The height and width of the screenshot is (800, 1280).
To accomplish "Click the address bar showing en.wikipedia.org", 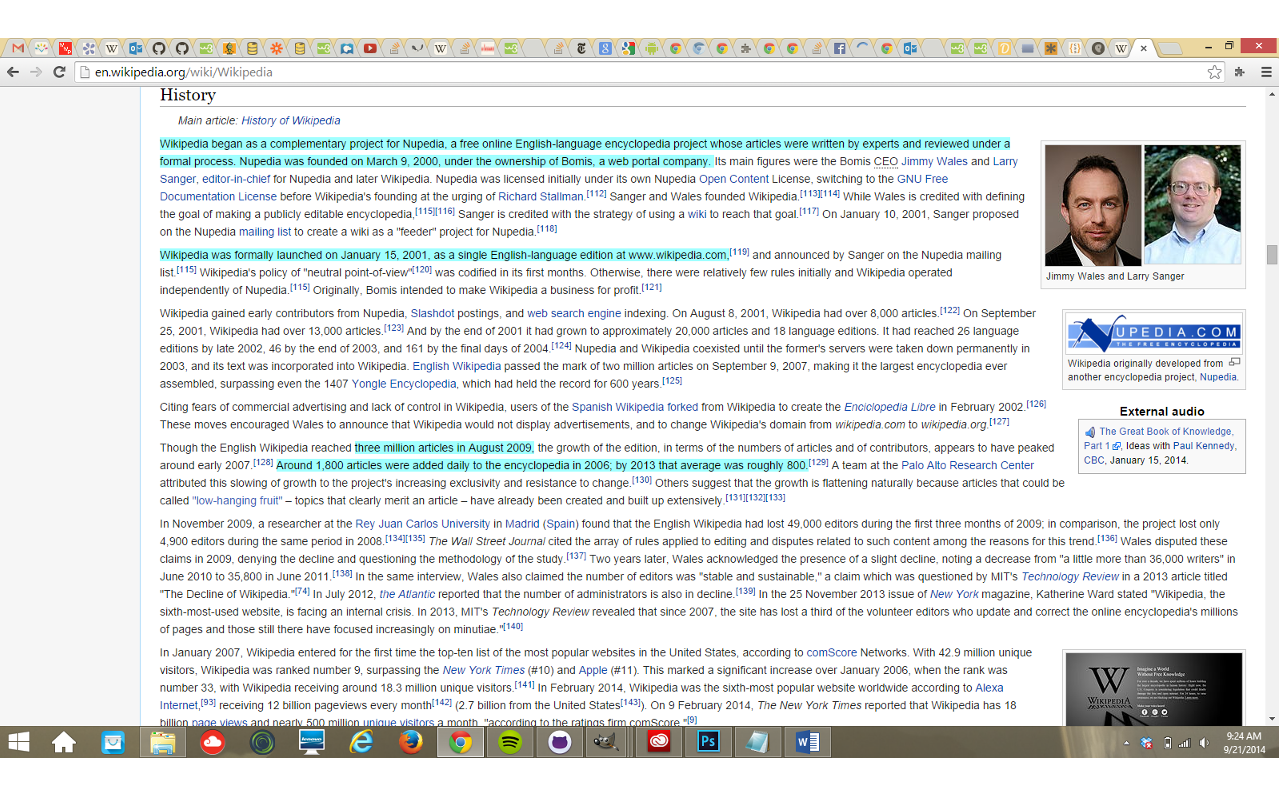I will pos(640,72).
